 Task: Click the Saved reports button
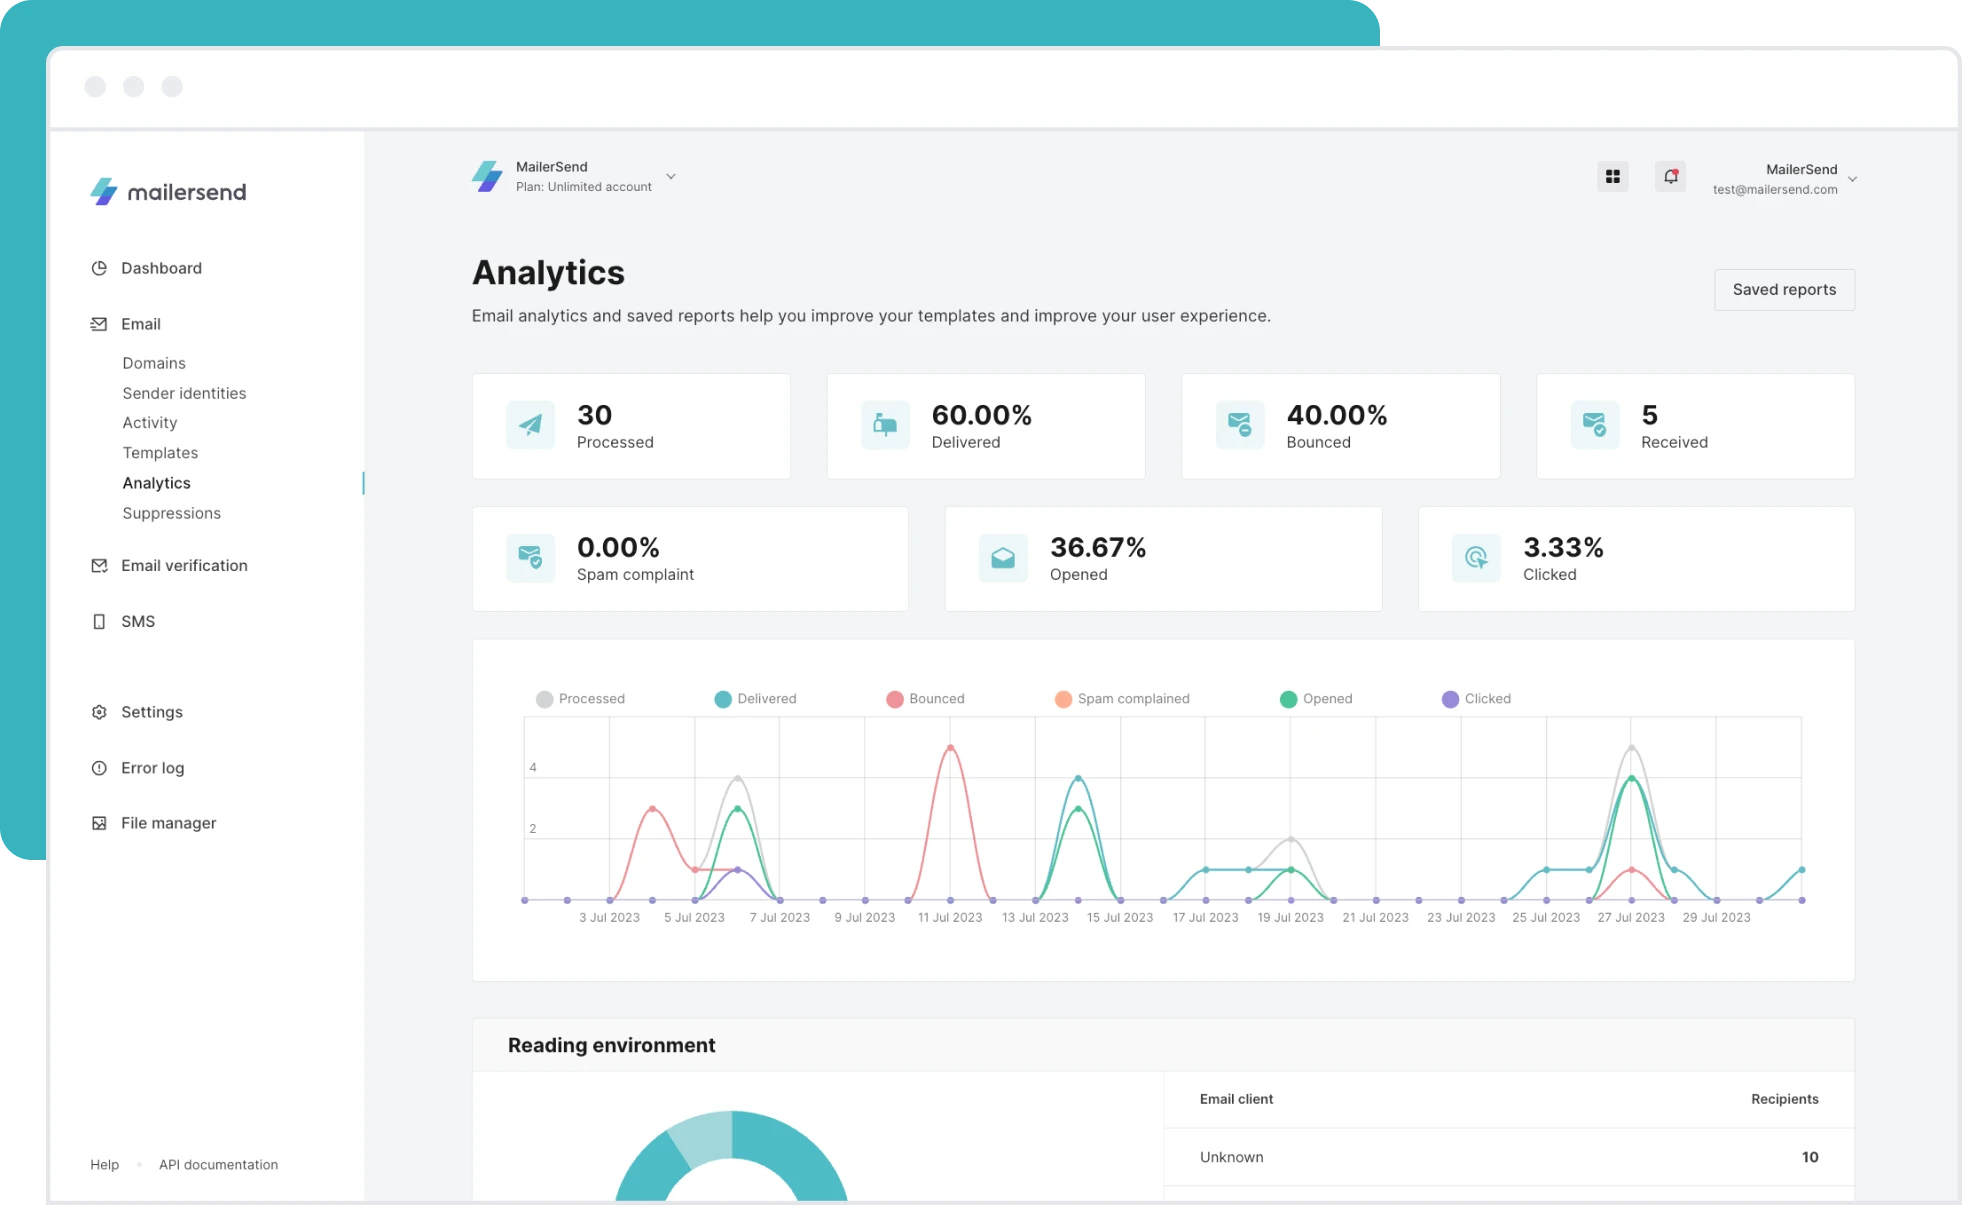1784,290
